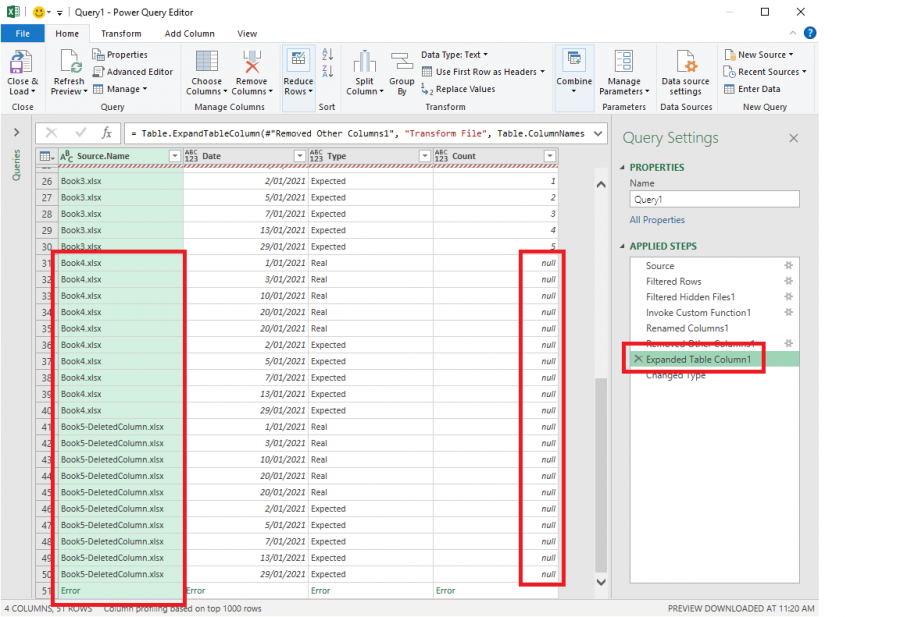Click the Query1 name input field
The image size is (900, 617).
[x=714, y=199]
